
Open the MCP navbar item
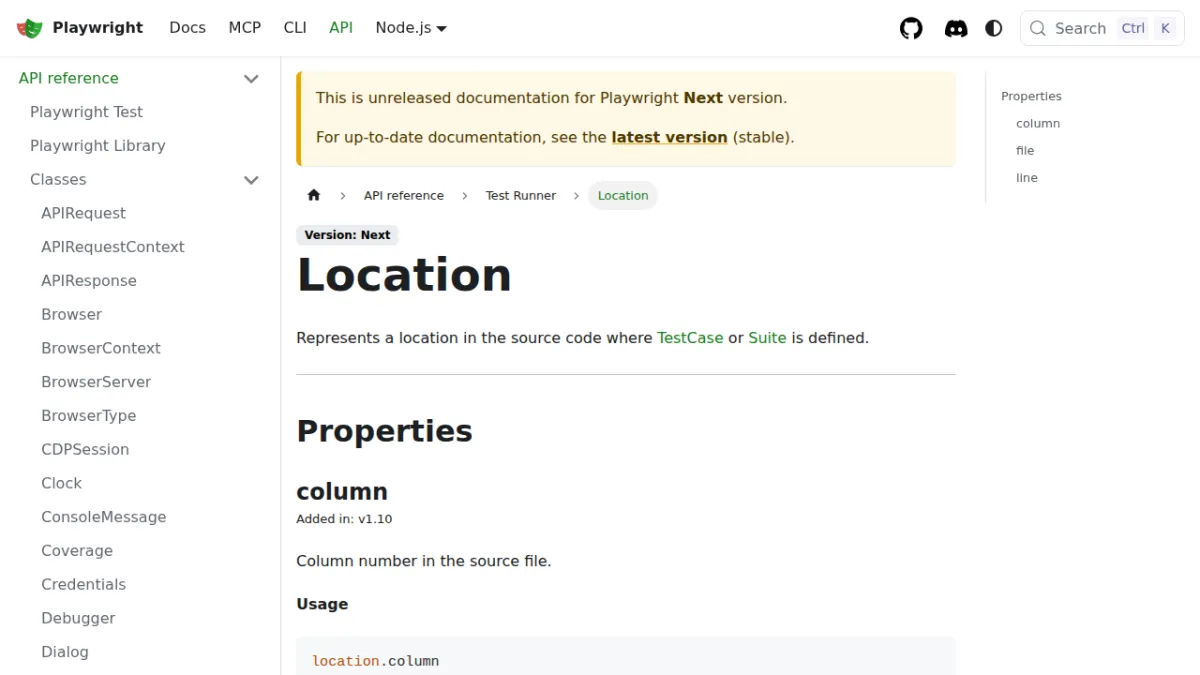tap(245, 28)
